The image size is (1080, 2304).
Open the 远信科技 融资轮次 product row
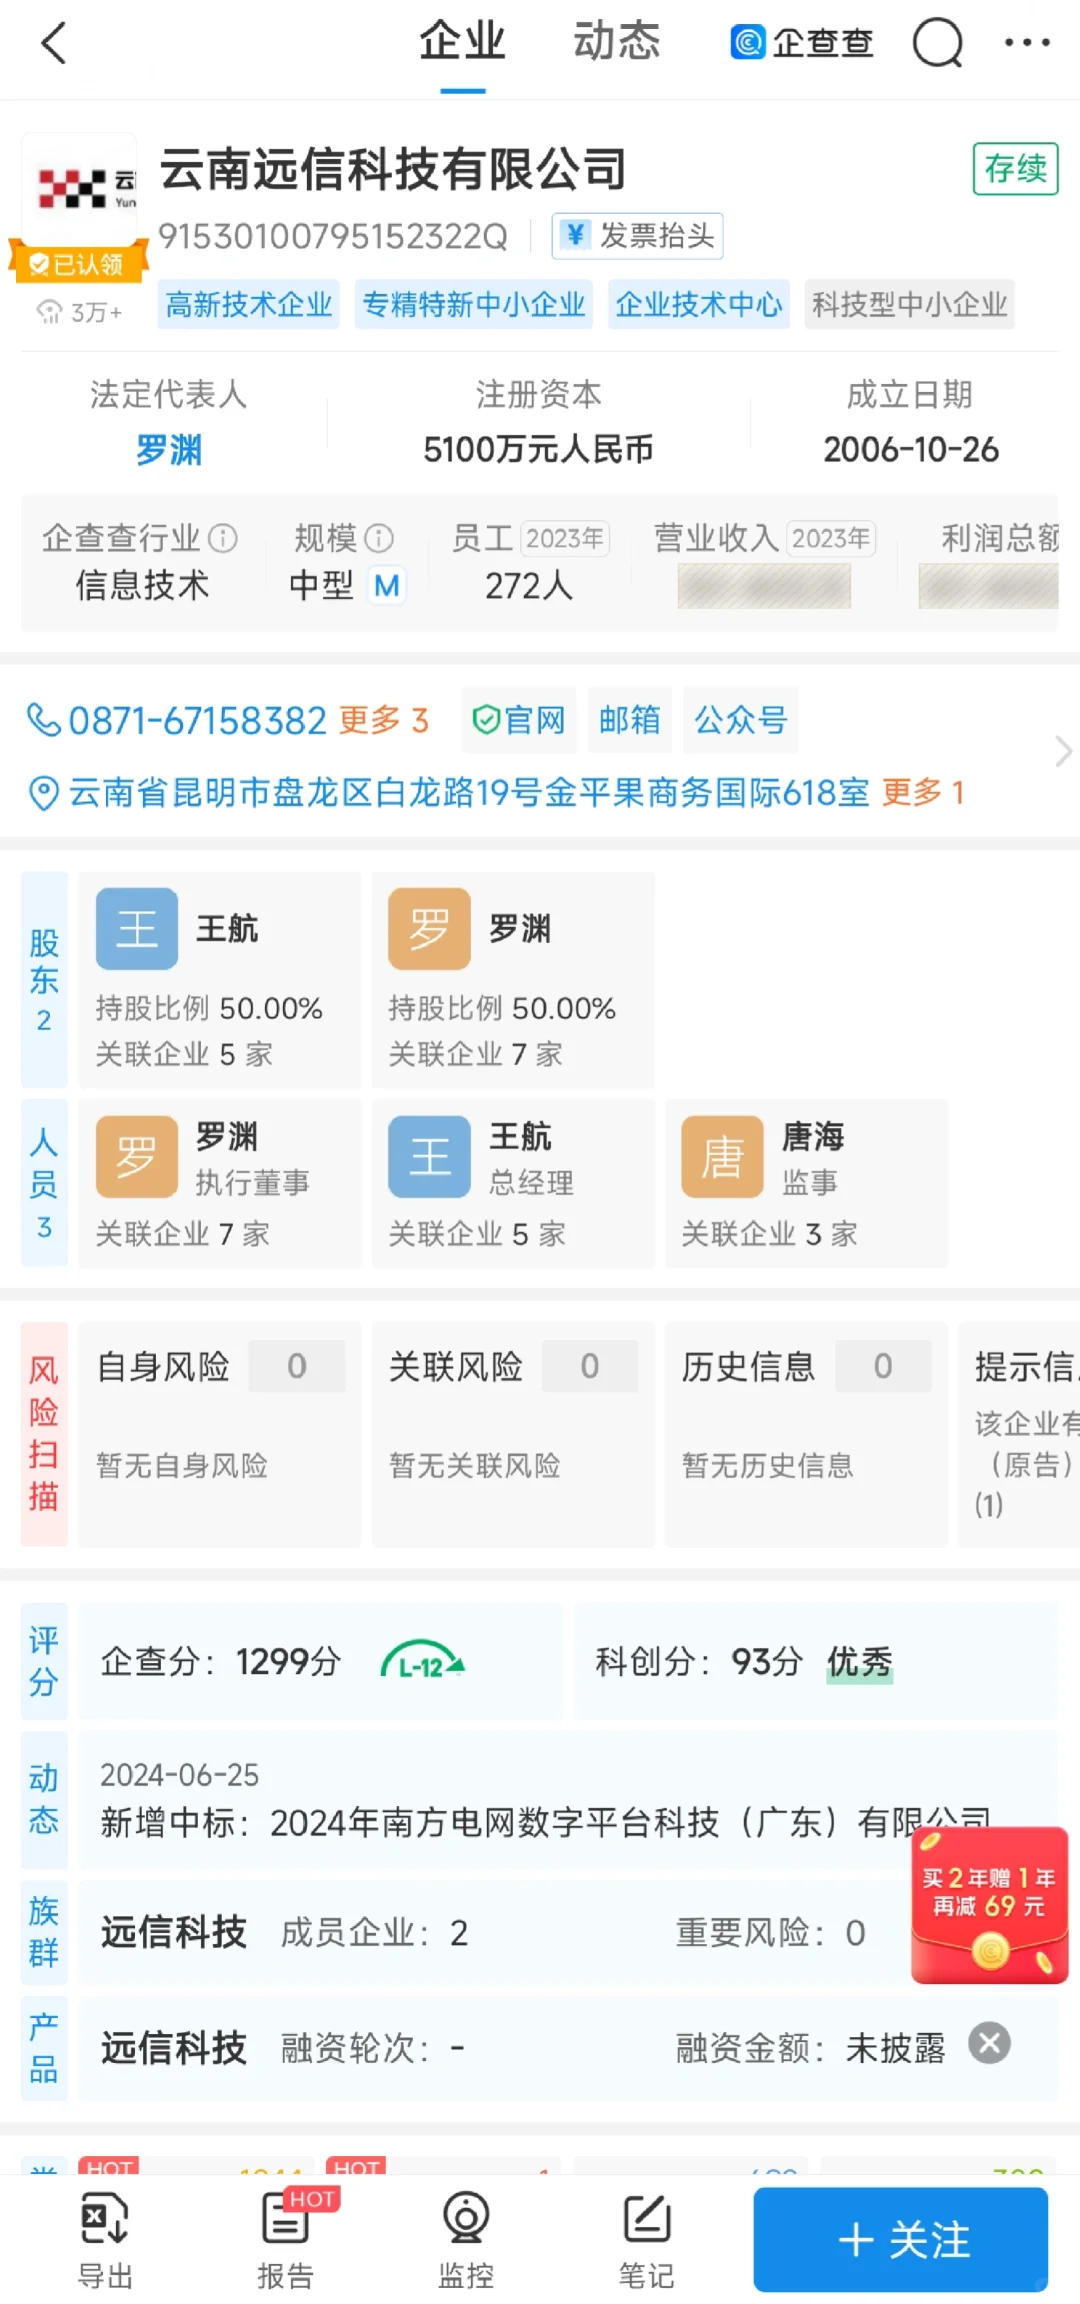pyautogui.click(x=568, y=2047)
